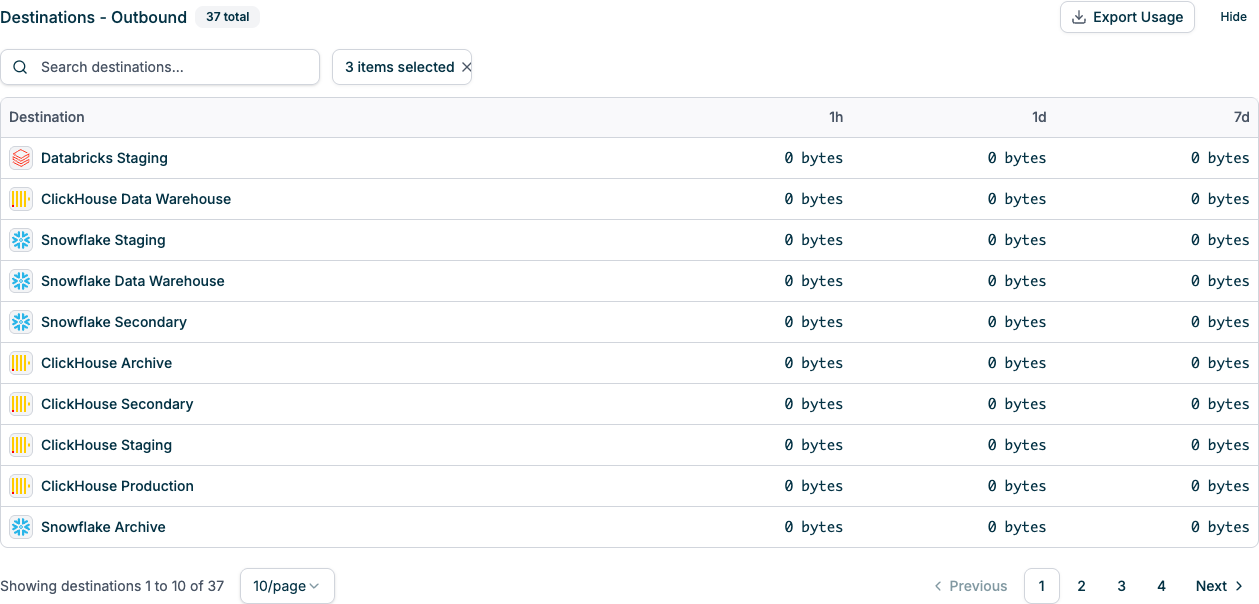The height and width of the screenshot is (604, 1259).
Task: Open the 10/page page size dropdown
Action: [287, 586]
